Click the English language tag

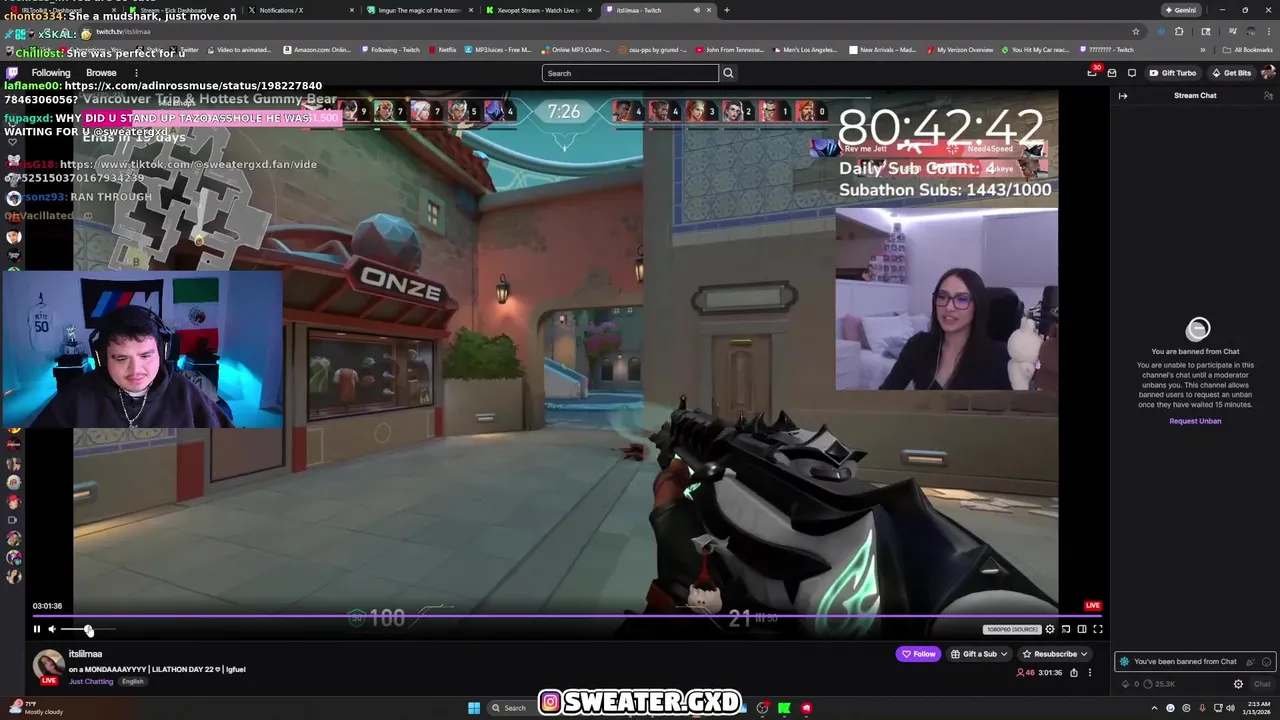point(132,681)
